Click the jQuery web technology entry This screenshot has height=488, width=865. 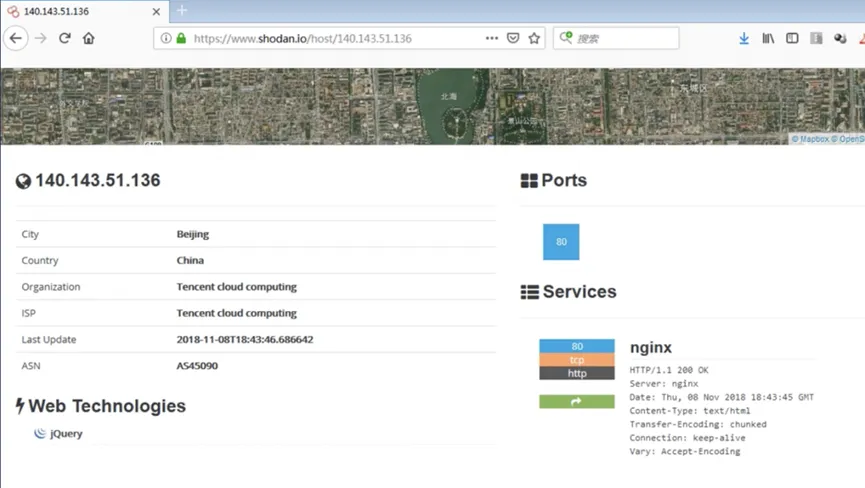pyautogui.click(x=66, y=433)
